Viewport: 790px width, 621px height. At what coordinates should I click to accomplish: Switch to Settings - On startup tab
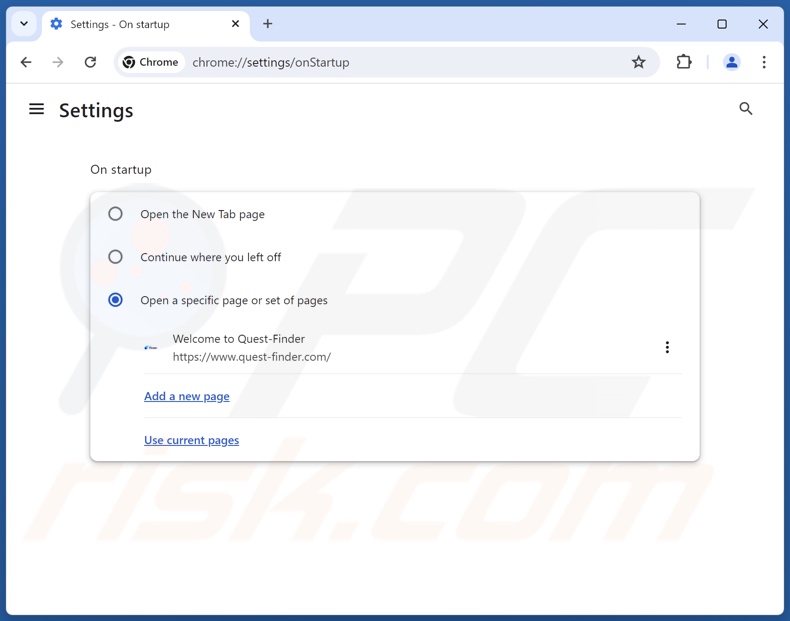130,24
